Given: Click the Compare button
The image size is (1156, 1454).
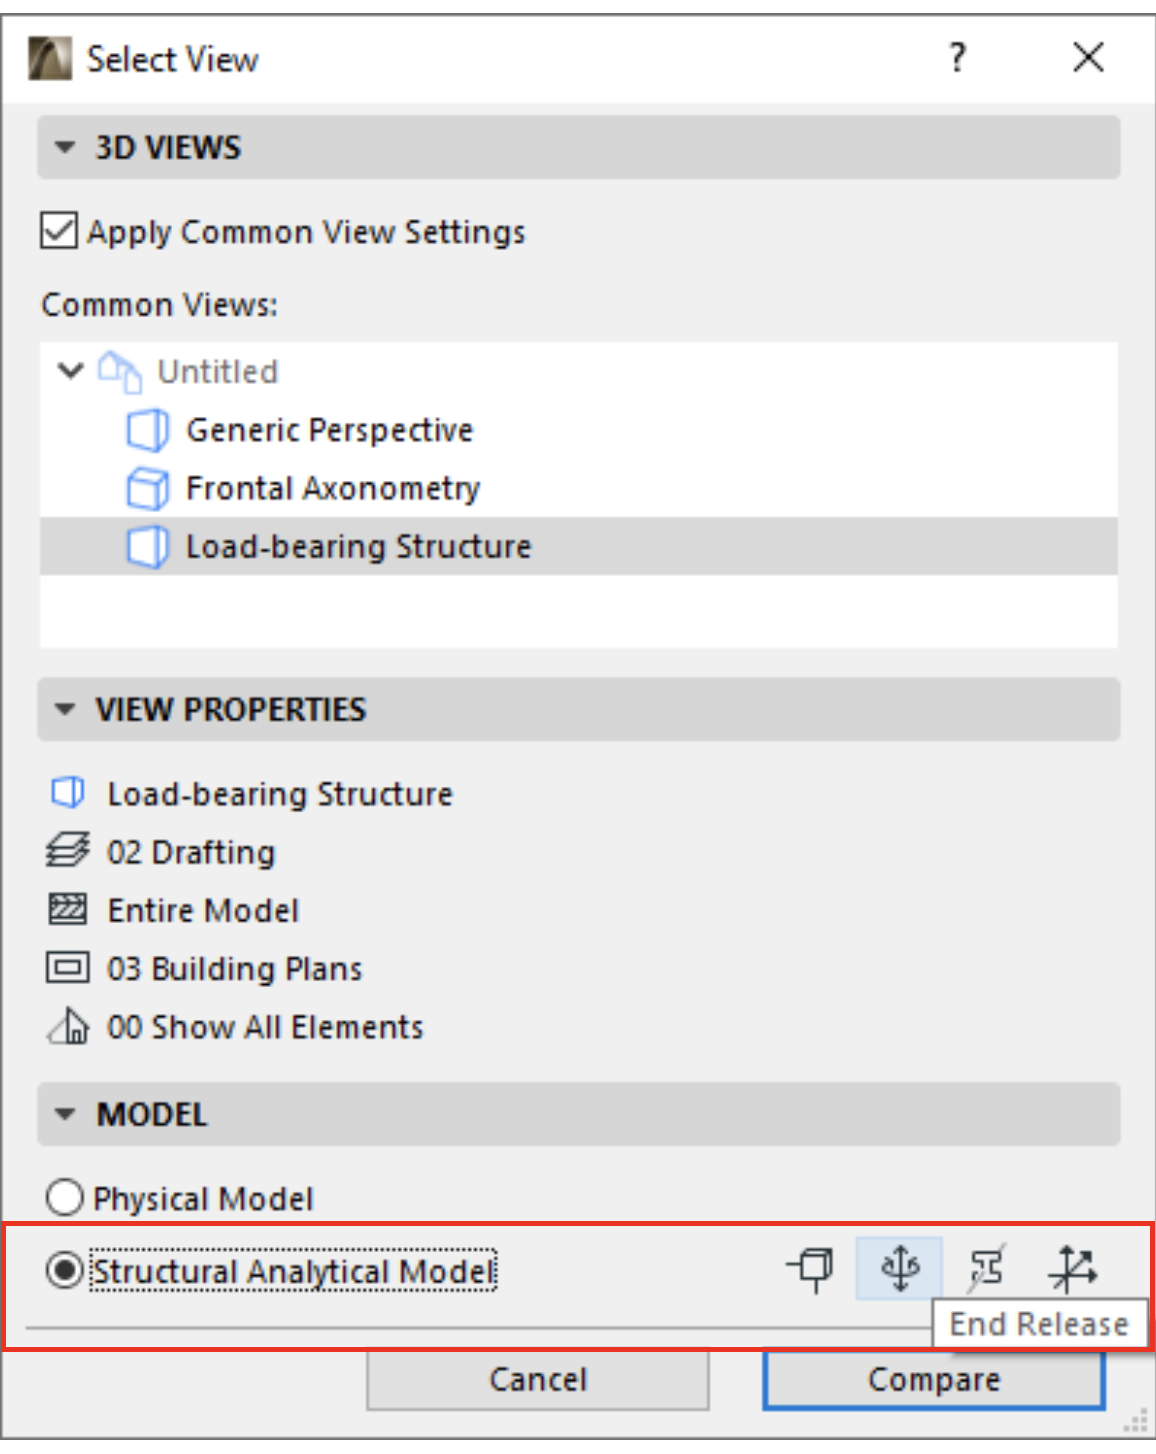Looking at the screenshot, I should [x=934, y=1379].
